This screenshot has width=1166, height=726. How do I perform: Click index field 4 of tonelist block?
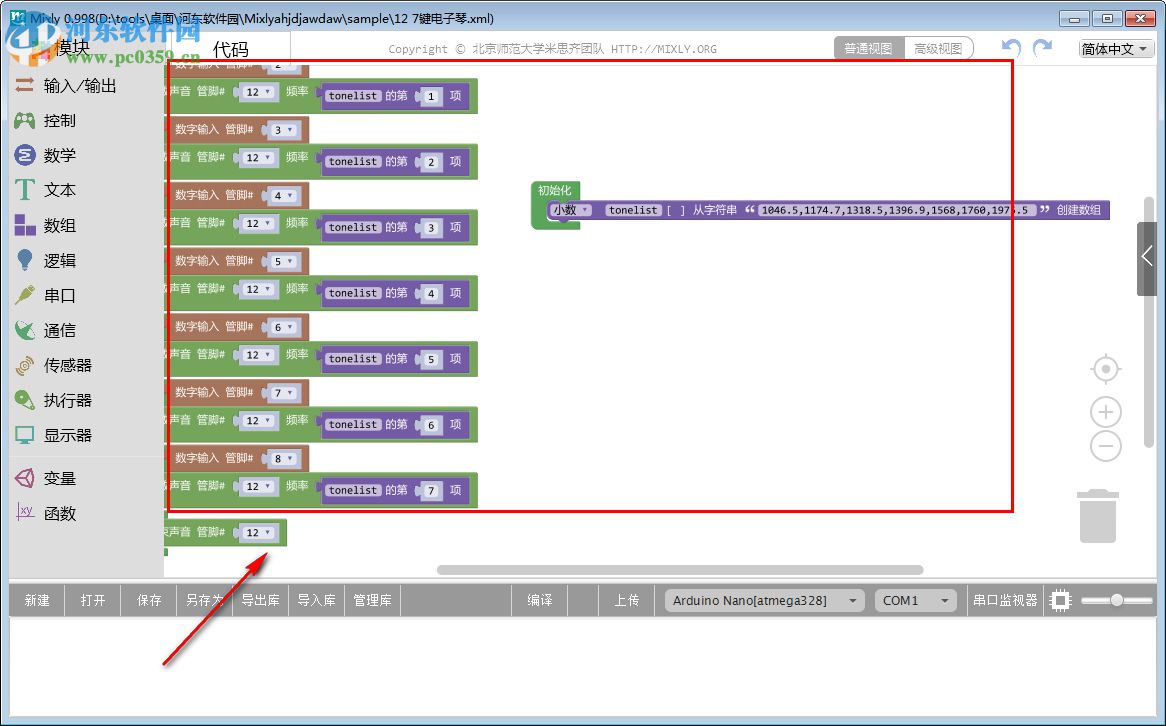(x=431, y=294)
